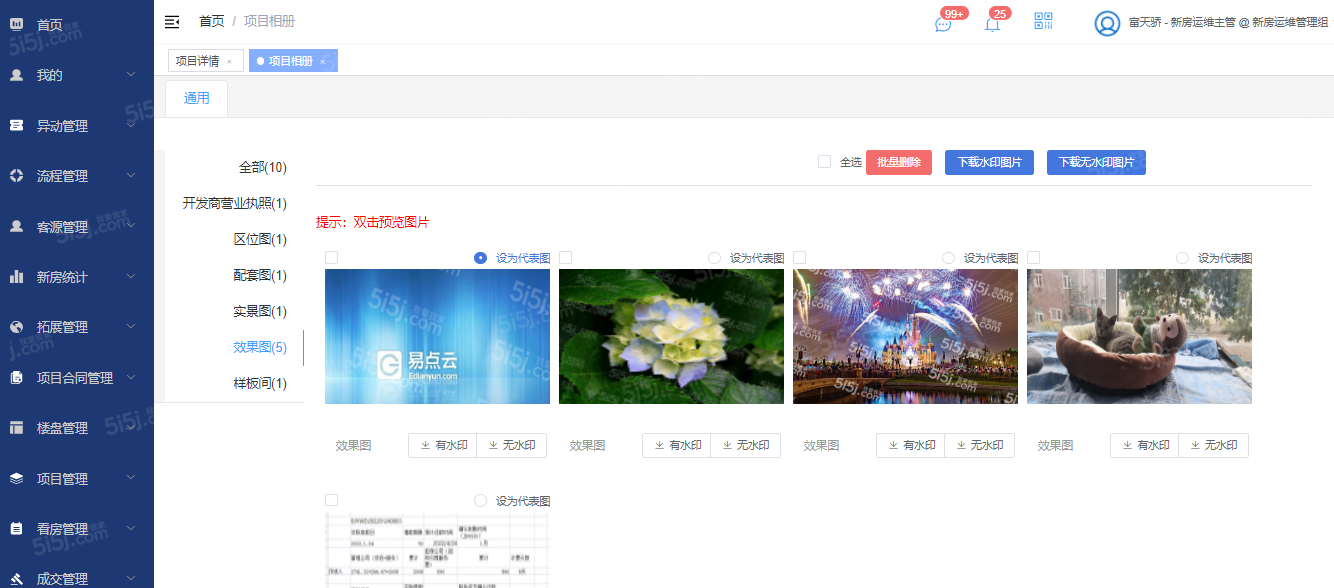
Task: Select 设为代表图 radio above hydrangea photo
Action: coord(714,258)
